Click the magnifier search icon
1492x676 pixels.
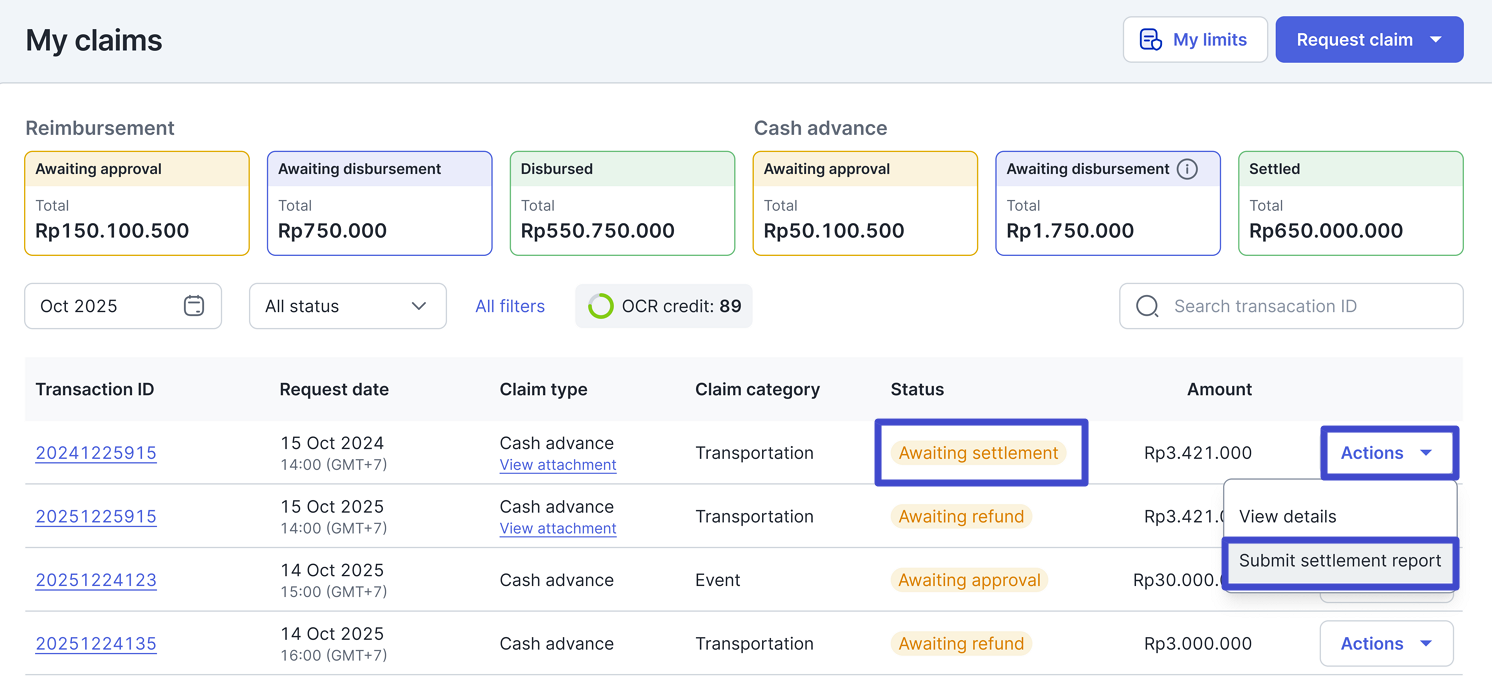1147,306
